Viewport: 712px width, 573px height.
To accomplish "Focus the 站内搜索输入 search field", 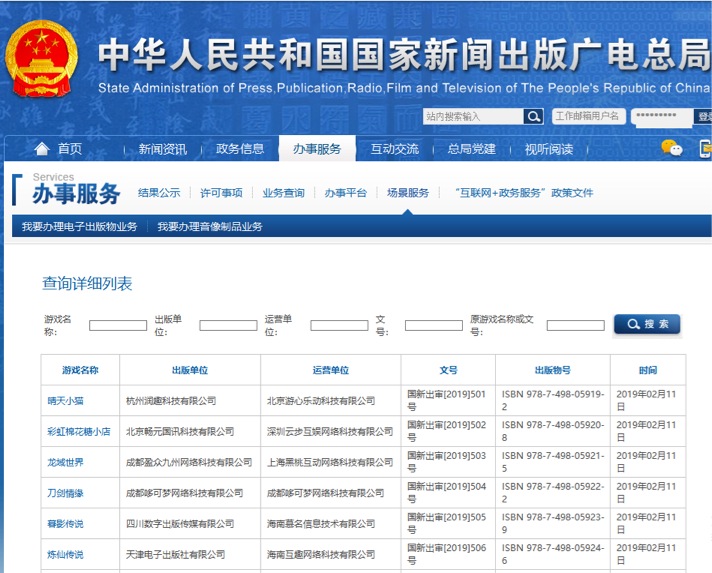I will pyautogui.click(x=473, y=117).
